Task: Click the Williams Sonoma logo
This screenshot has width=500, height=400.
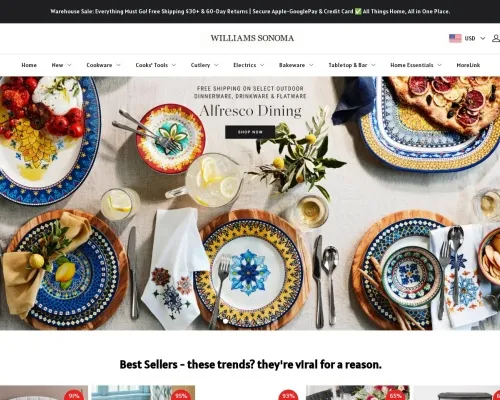Action: point(252,38)
